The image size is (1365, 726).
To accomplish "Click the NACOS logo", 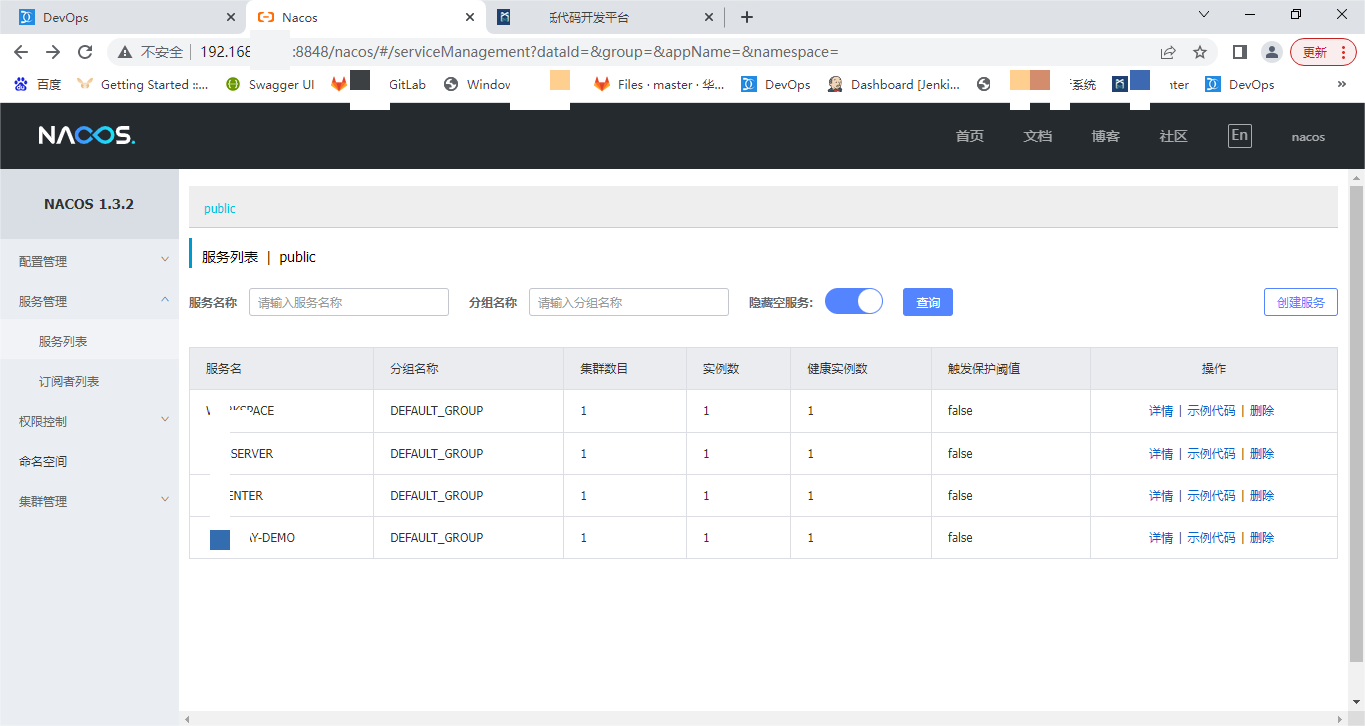I will point(87,135).
